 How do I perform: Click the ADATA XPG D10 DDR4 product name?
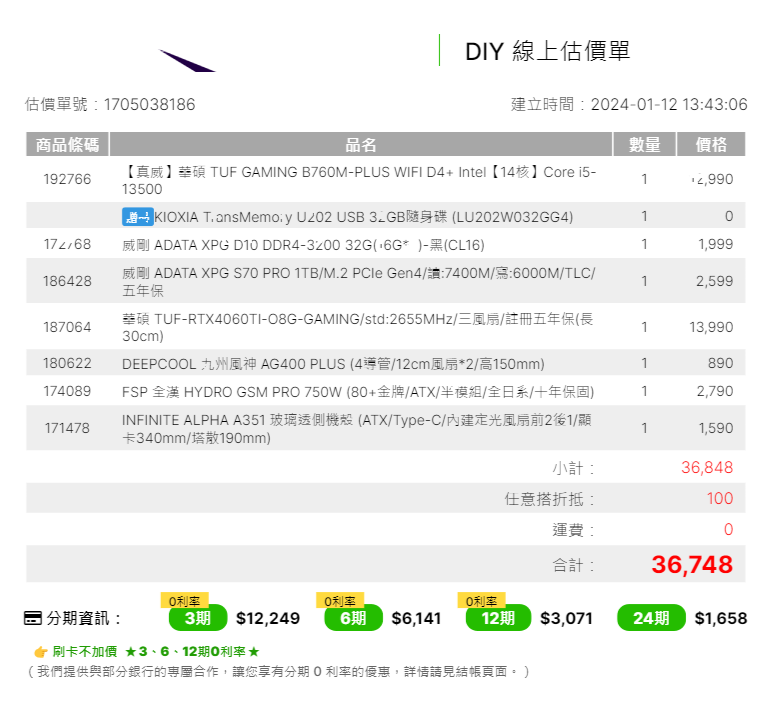coord(303,245)
